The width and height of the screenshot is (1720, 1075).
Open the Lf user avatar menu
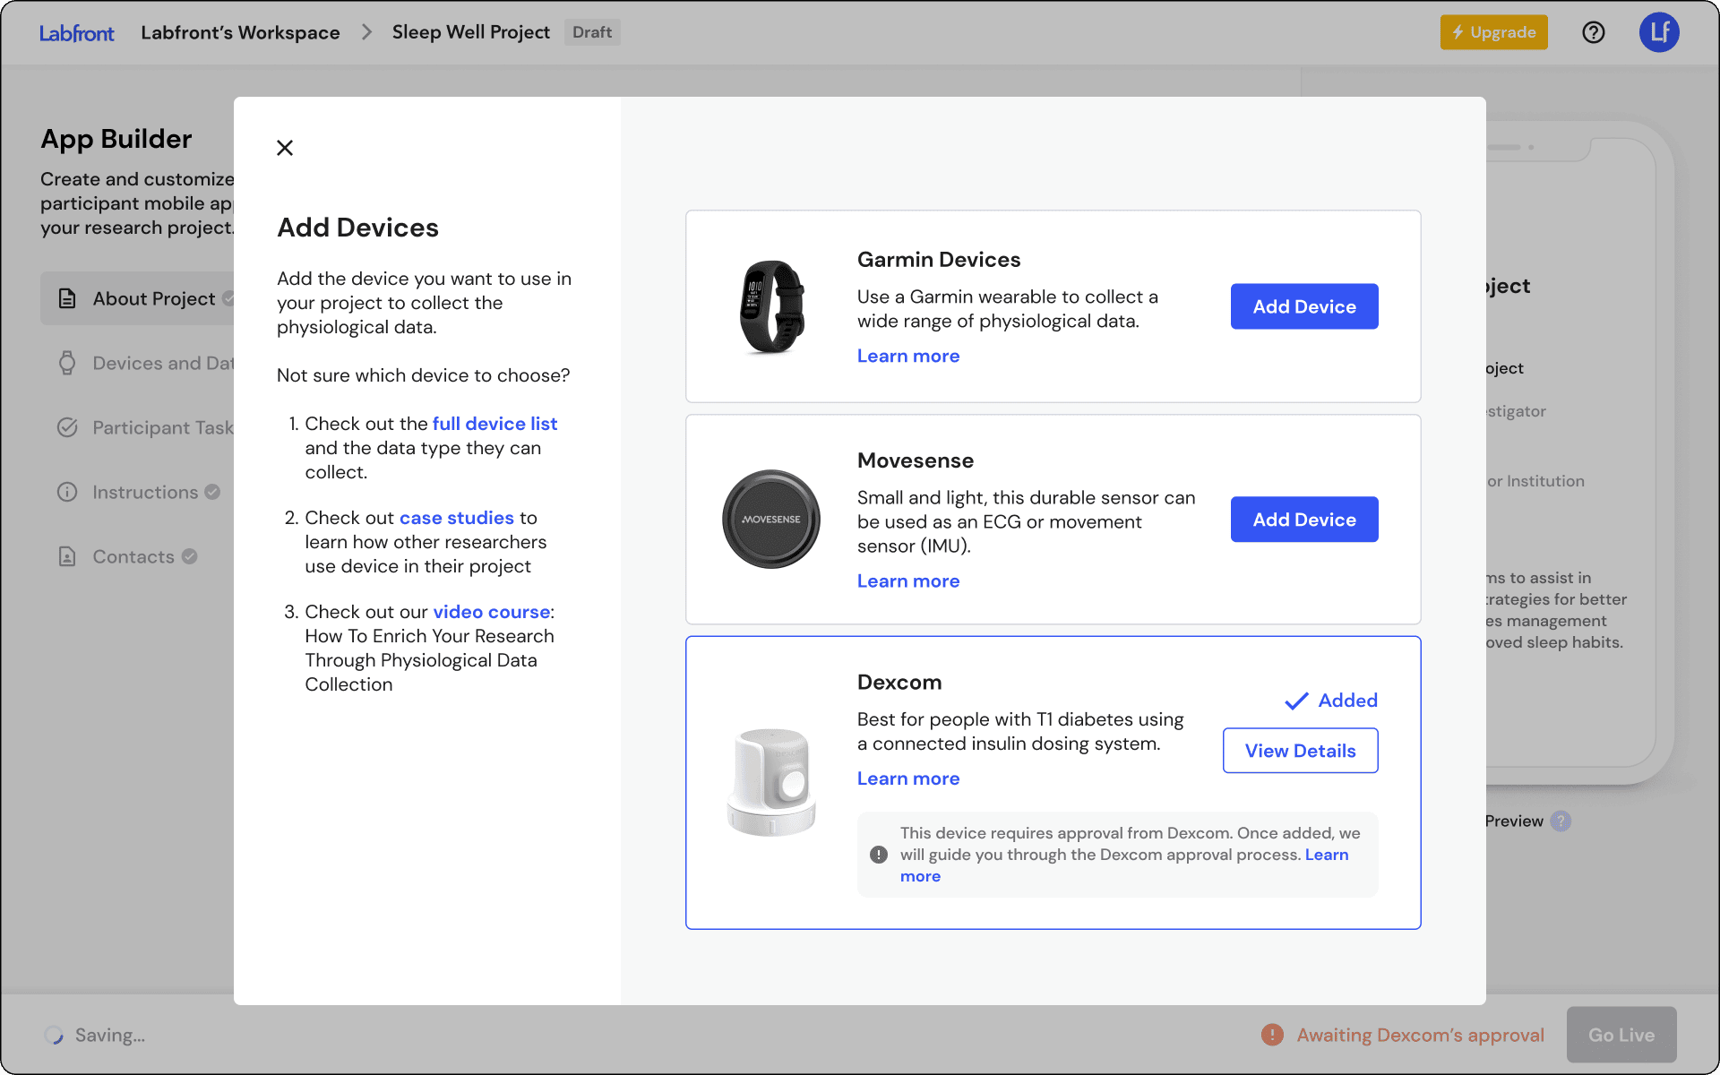(1658, 32)
